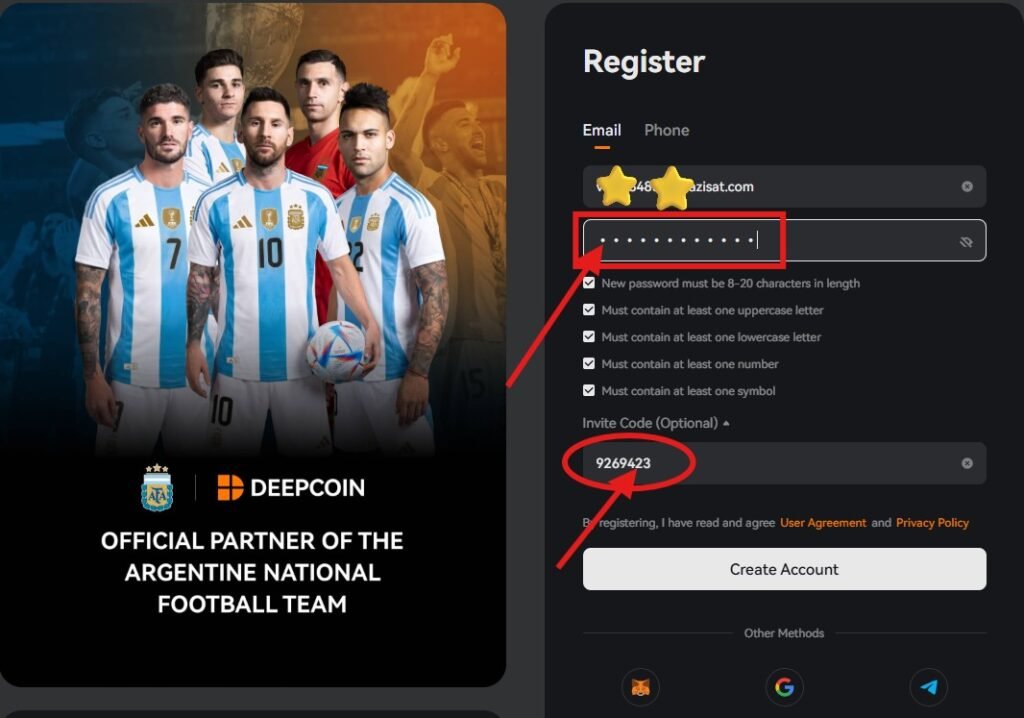Clear the invite code with the X icon
The image size is (1024, 718).
coord(967,463)
